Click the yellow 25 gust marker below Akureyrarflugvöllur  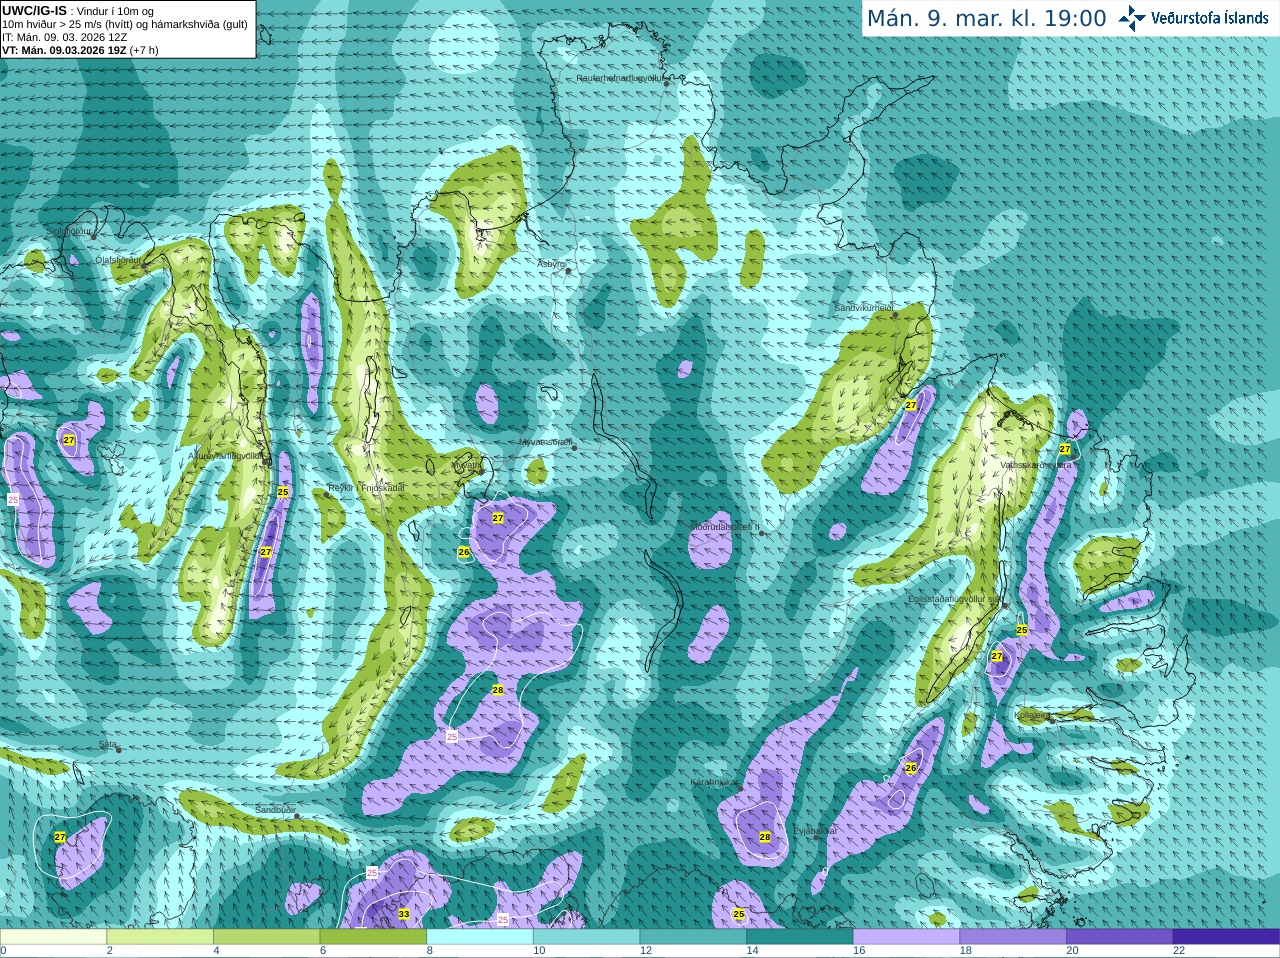[x=283, y=492]
